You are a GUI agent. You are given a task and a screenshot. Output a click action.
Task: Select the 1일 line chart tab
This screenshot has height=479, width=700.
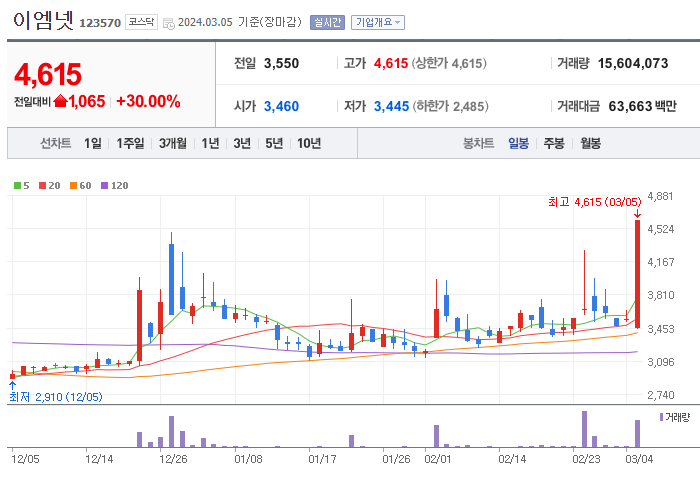coord(93,143)
